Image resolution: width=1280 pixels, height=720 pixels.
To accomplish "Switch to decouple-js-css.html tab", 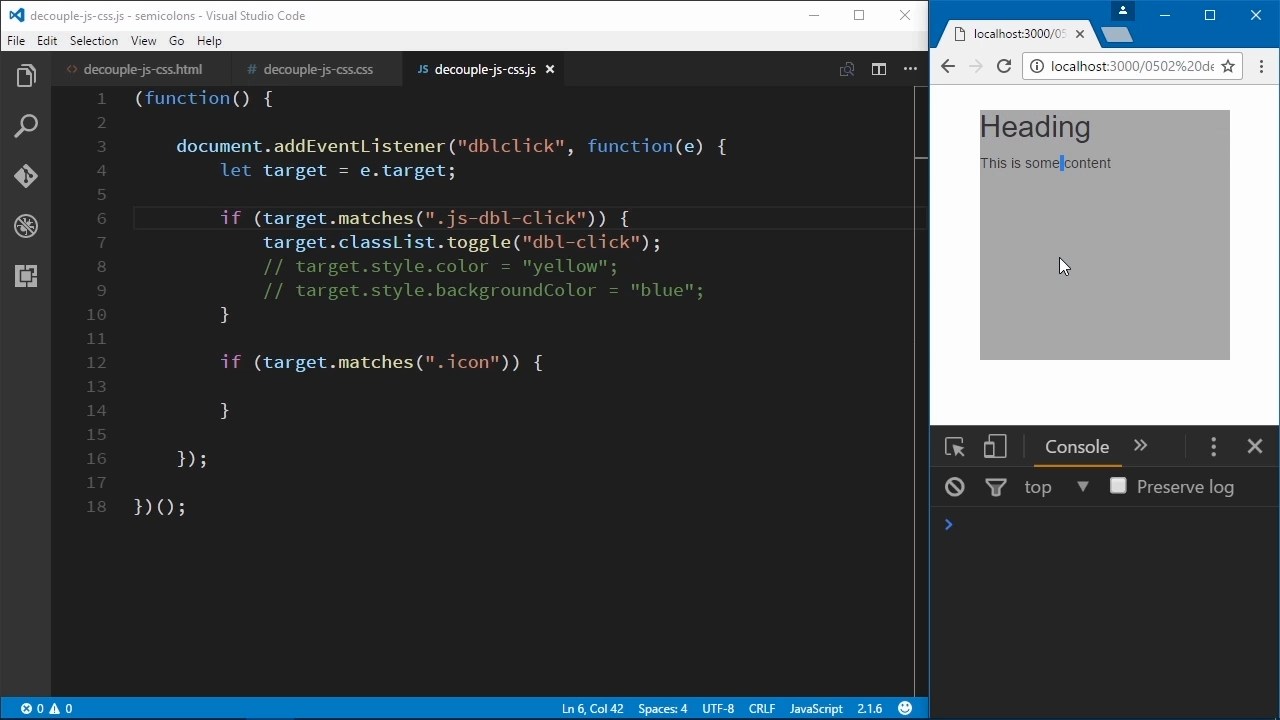I will (142, 69).
